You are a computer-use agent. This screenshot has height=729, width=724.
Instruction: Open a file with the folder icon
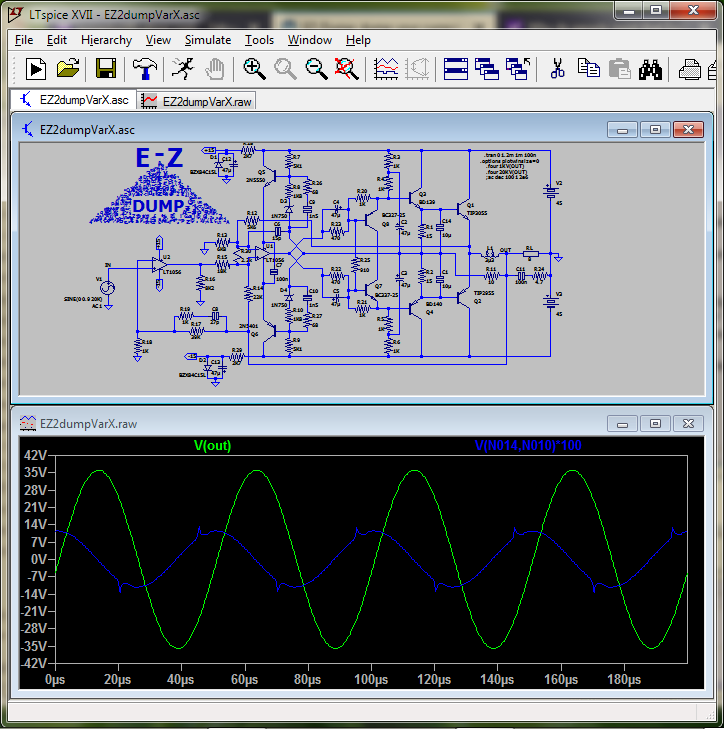point(68,69)
